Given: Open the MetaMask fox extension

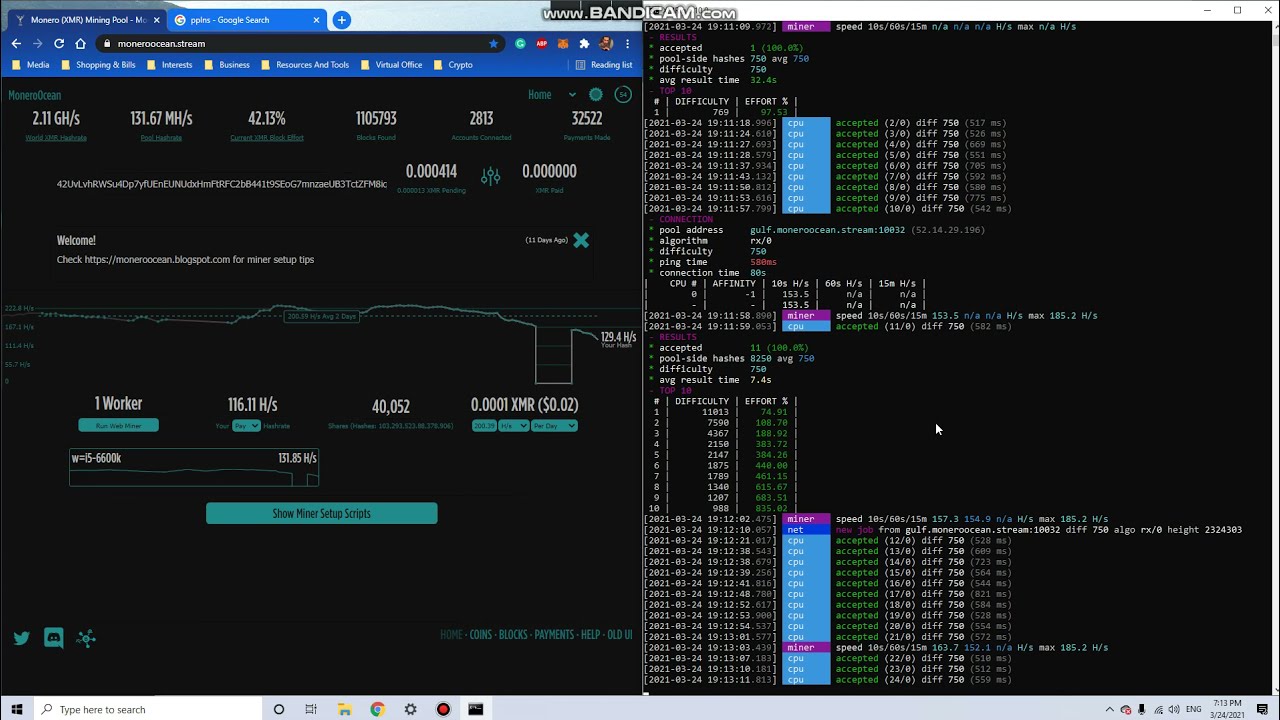Looking at the screenshot, I should pyautogui.click(x=563, y=44).
